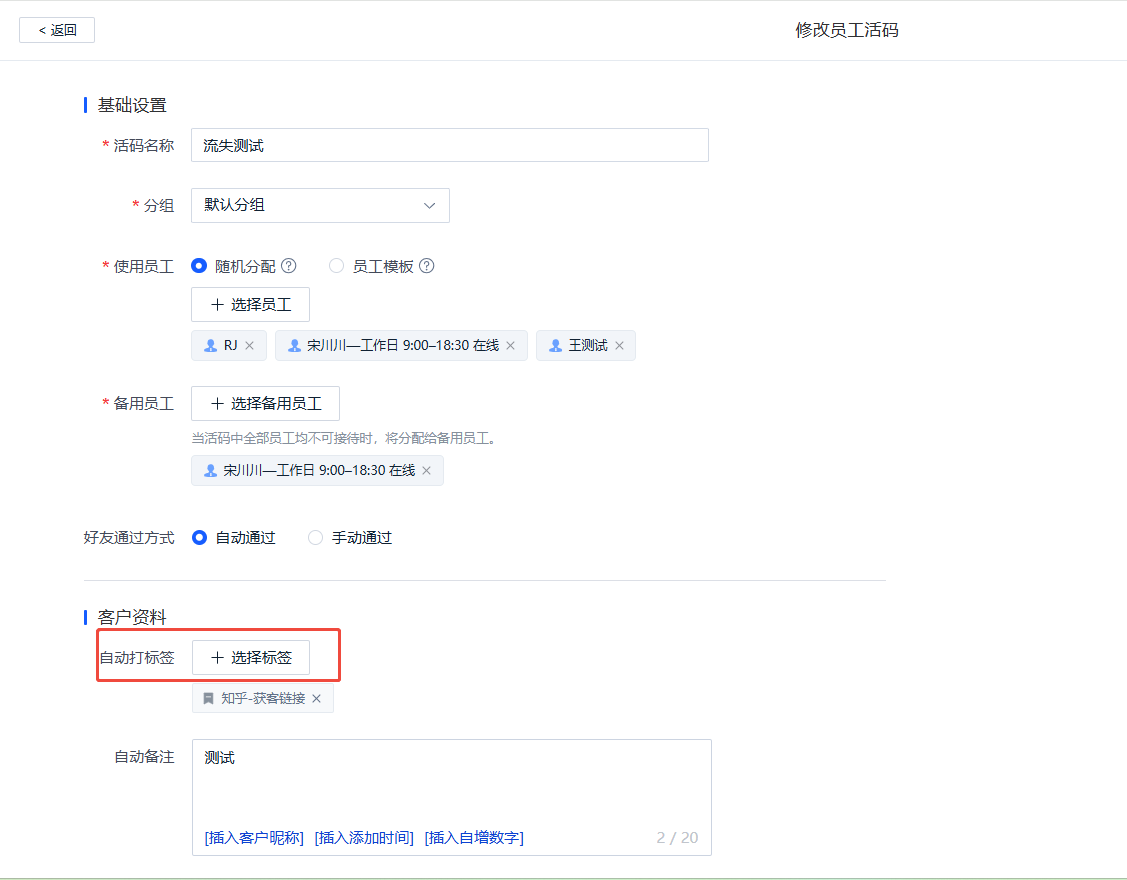Click the person icon on 王测试 chip
The width and height of the screenshot is (1127, 880).
tap(556, 346)
